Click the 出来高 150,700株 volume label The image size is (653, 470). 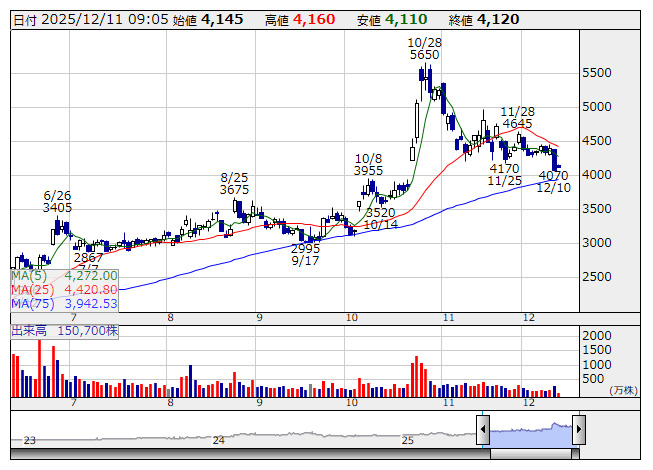click(65, 331)
